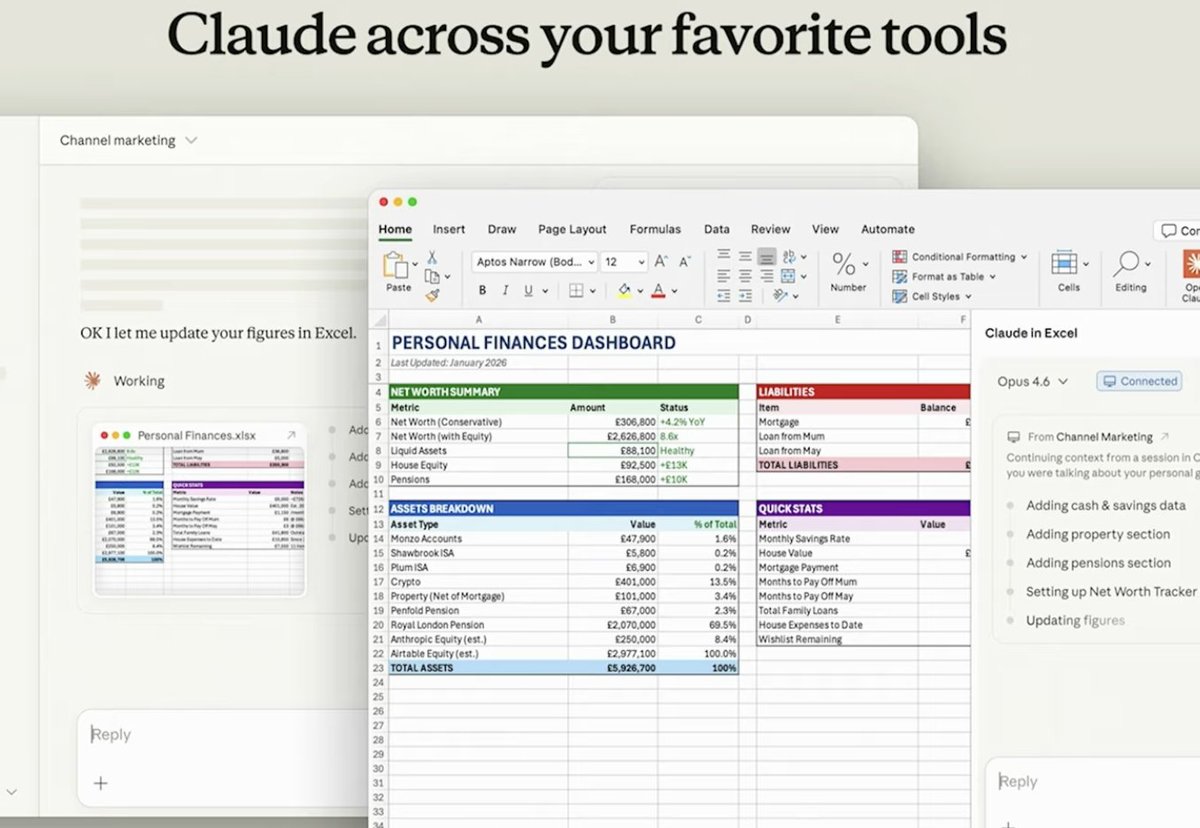Viewport: 1200px width, 828px height.
Task: Click the expand arrow on Personal Finances.xlsx card
Action: point(291,435)
